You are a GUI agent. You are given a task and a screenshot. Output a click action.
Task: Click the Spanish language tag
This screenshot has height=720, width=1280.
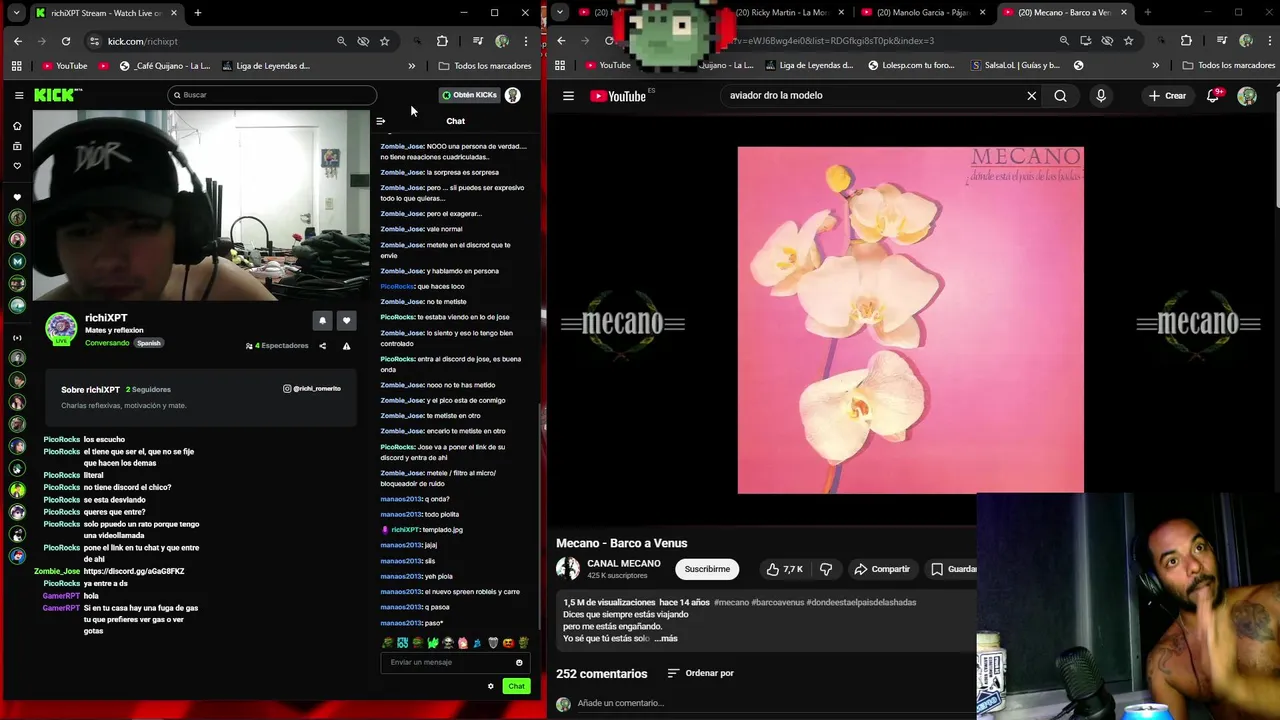pos(149,343)
